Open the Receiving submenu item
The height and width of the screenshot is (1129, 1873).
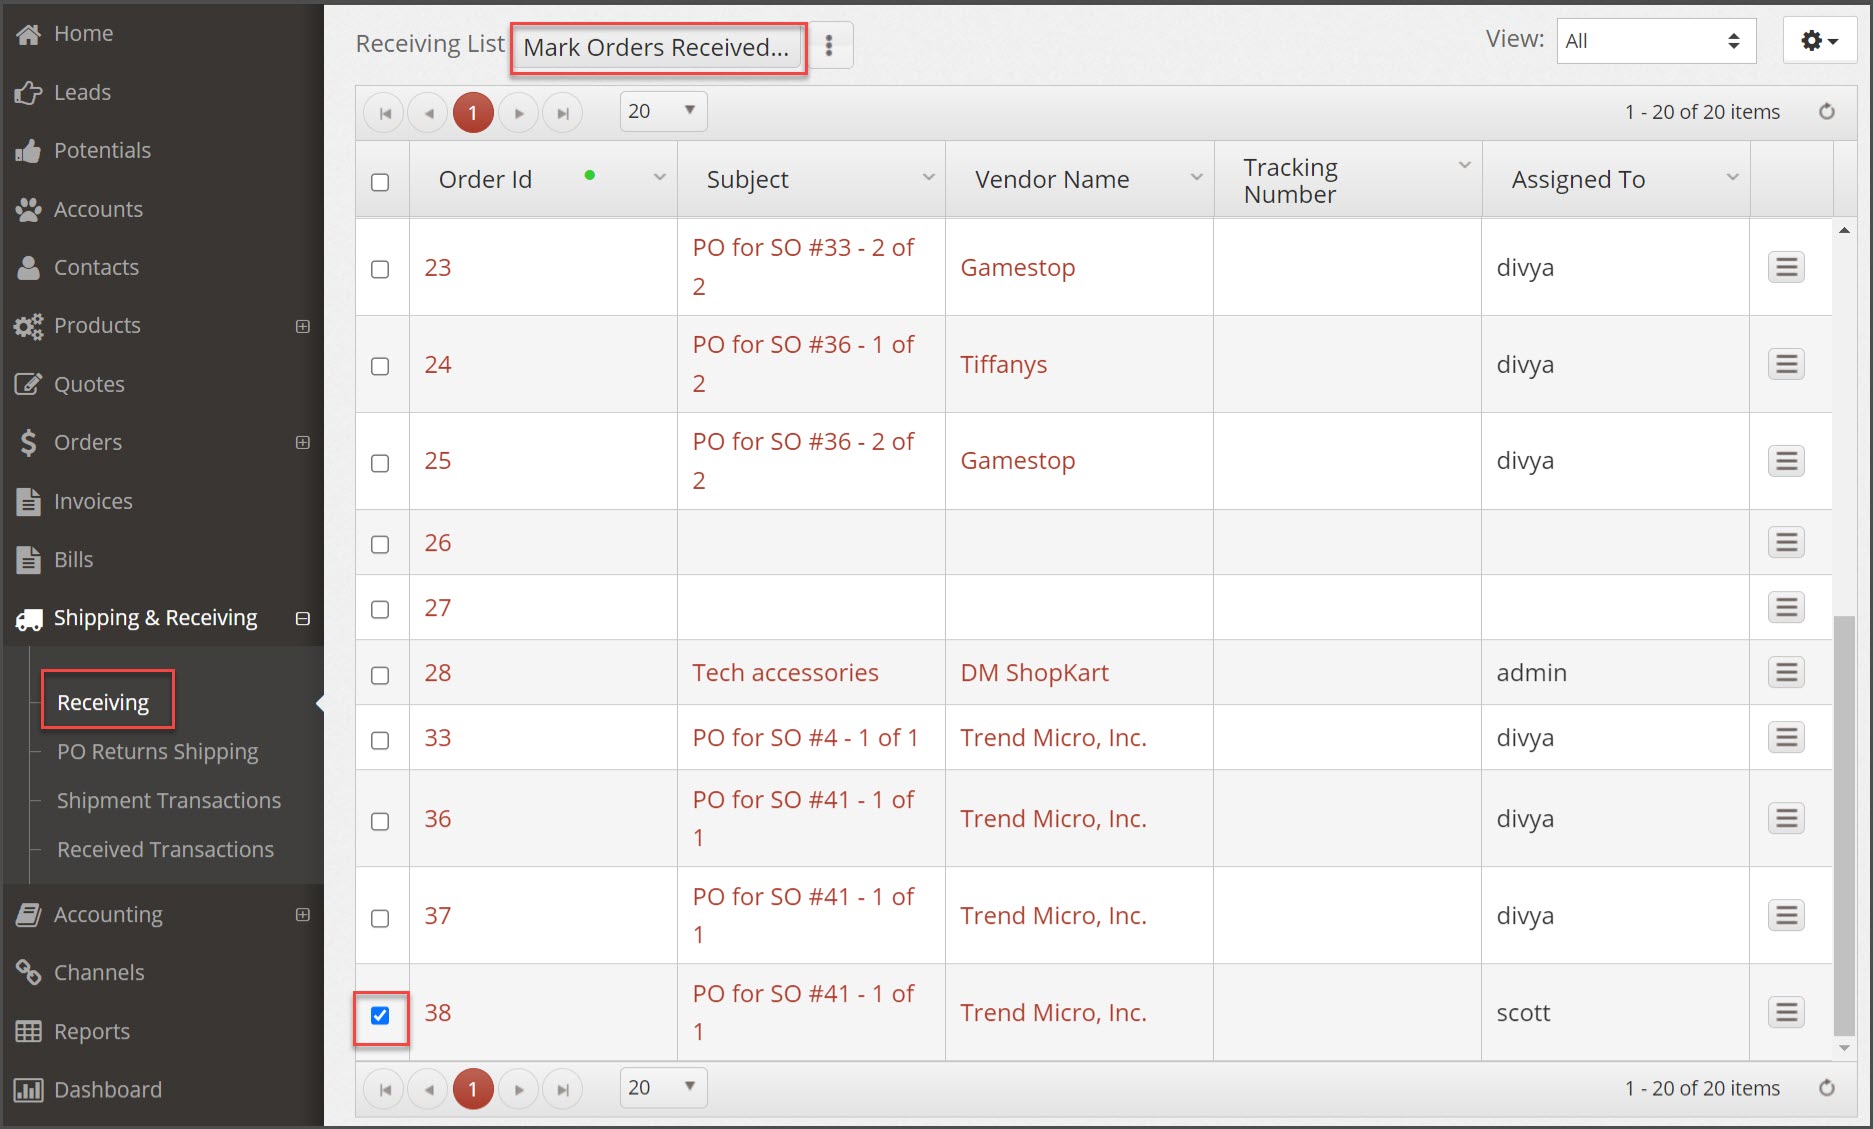103,702
